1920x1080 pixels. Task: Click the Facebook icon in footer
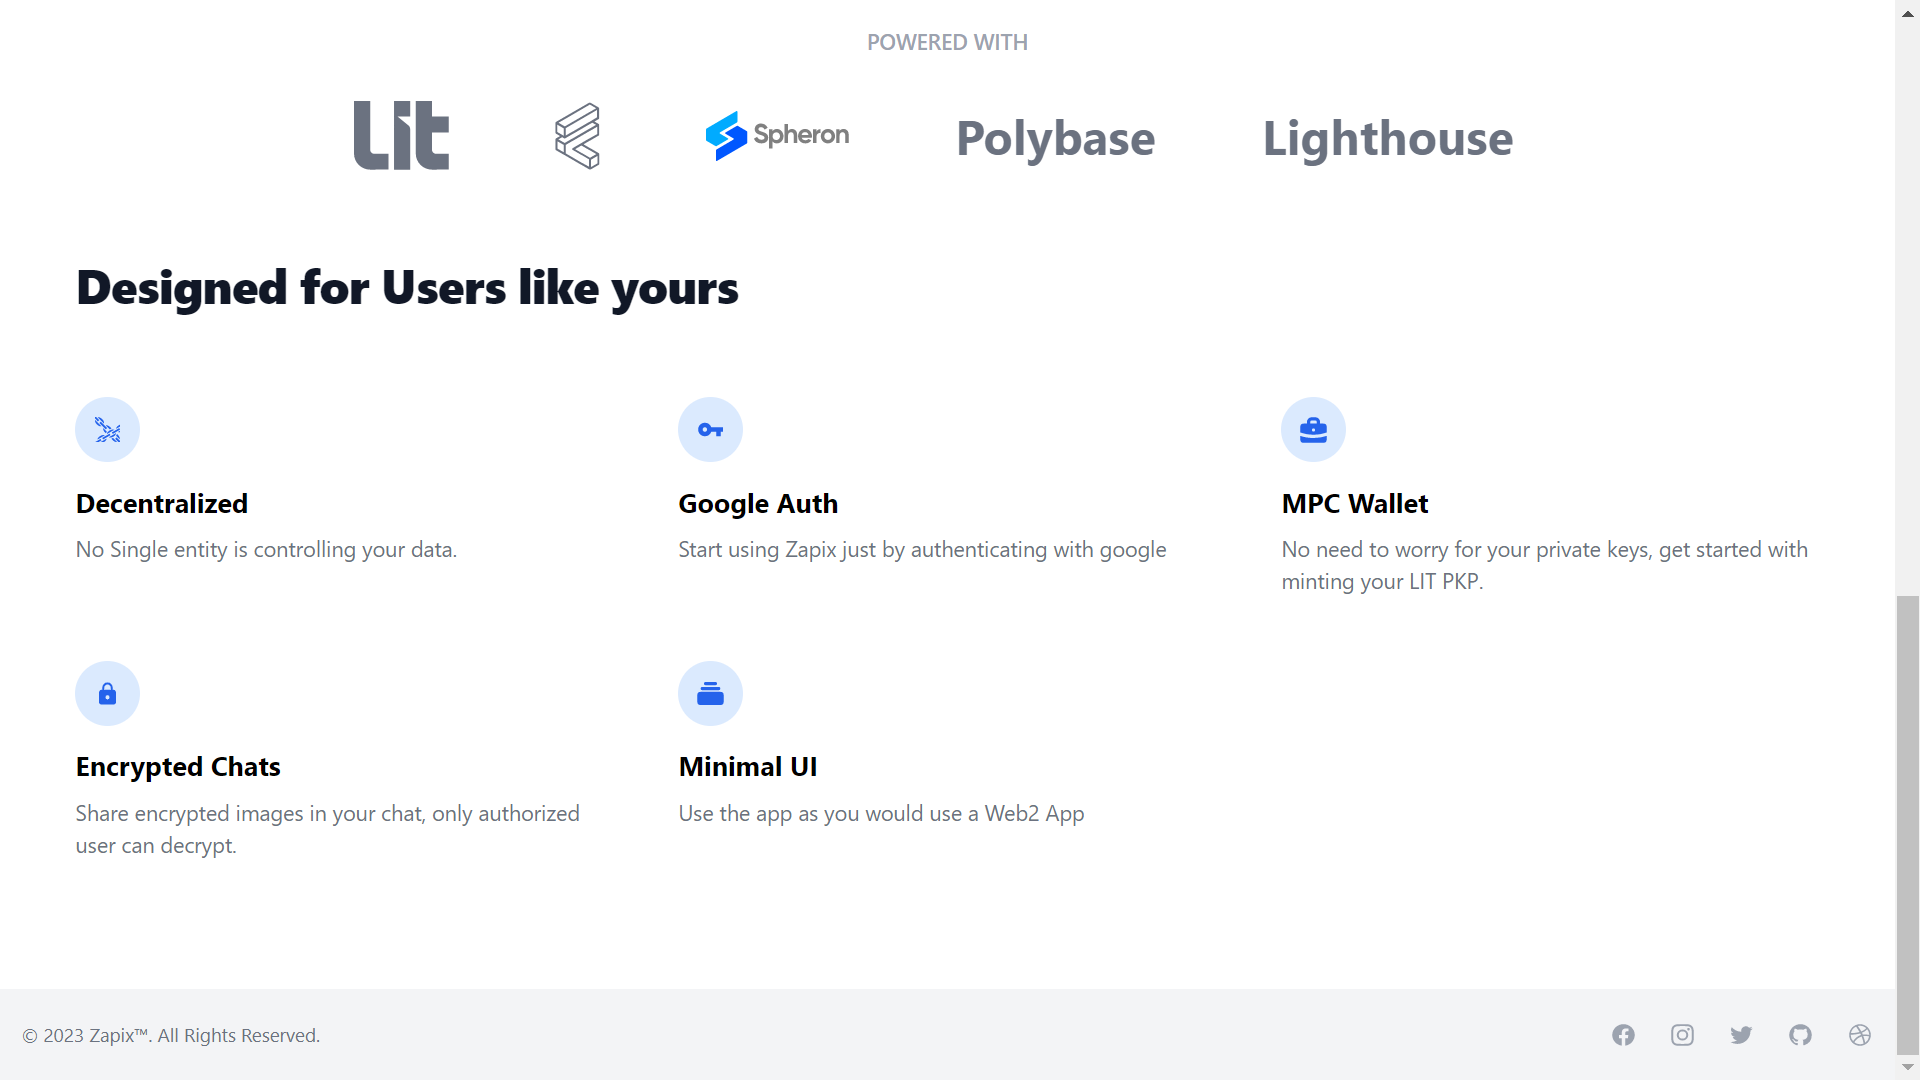pyautogui.click(x=1623, y=1035)
